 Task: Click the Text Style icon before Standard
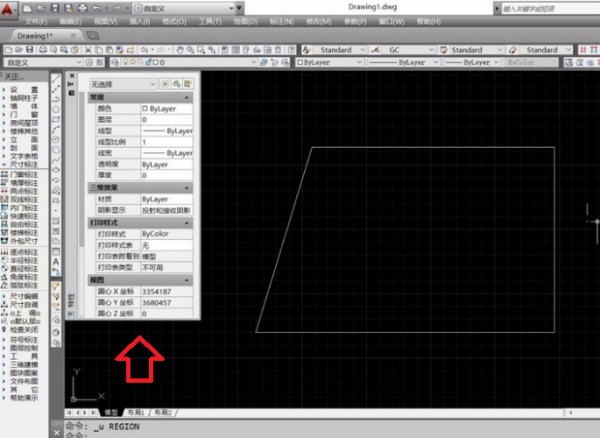[x=307, y=50]
